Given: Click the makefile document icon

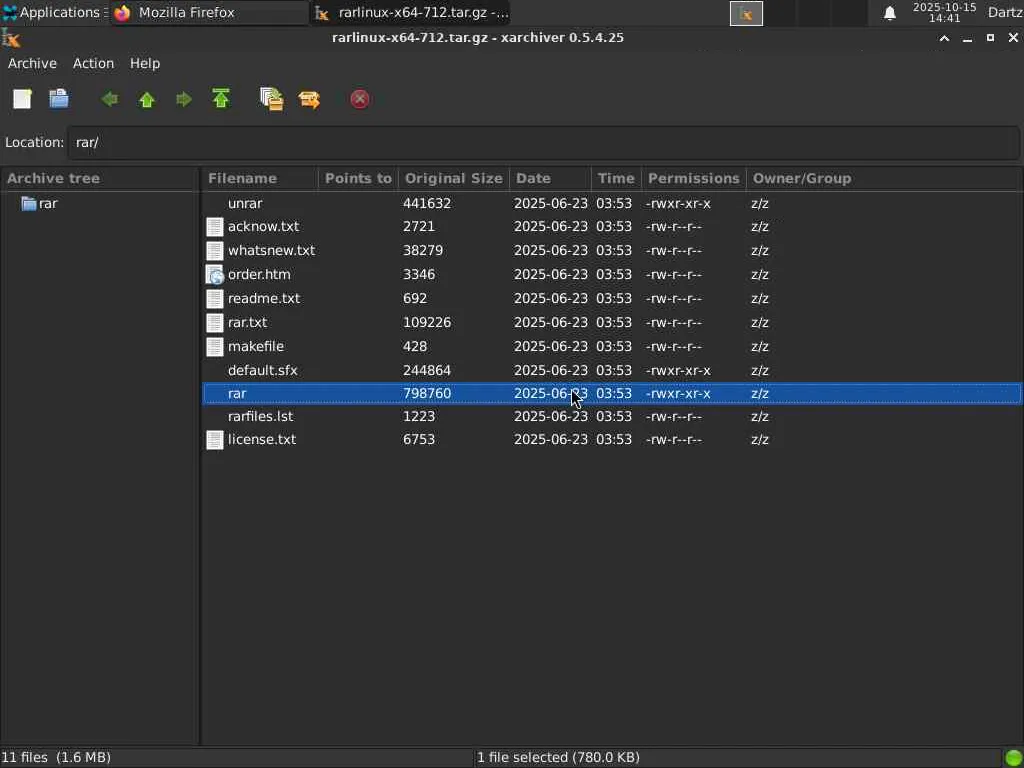Looking at the screenshot, I should coord(215,347).
